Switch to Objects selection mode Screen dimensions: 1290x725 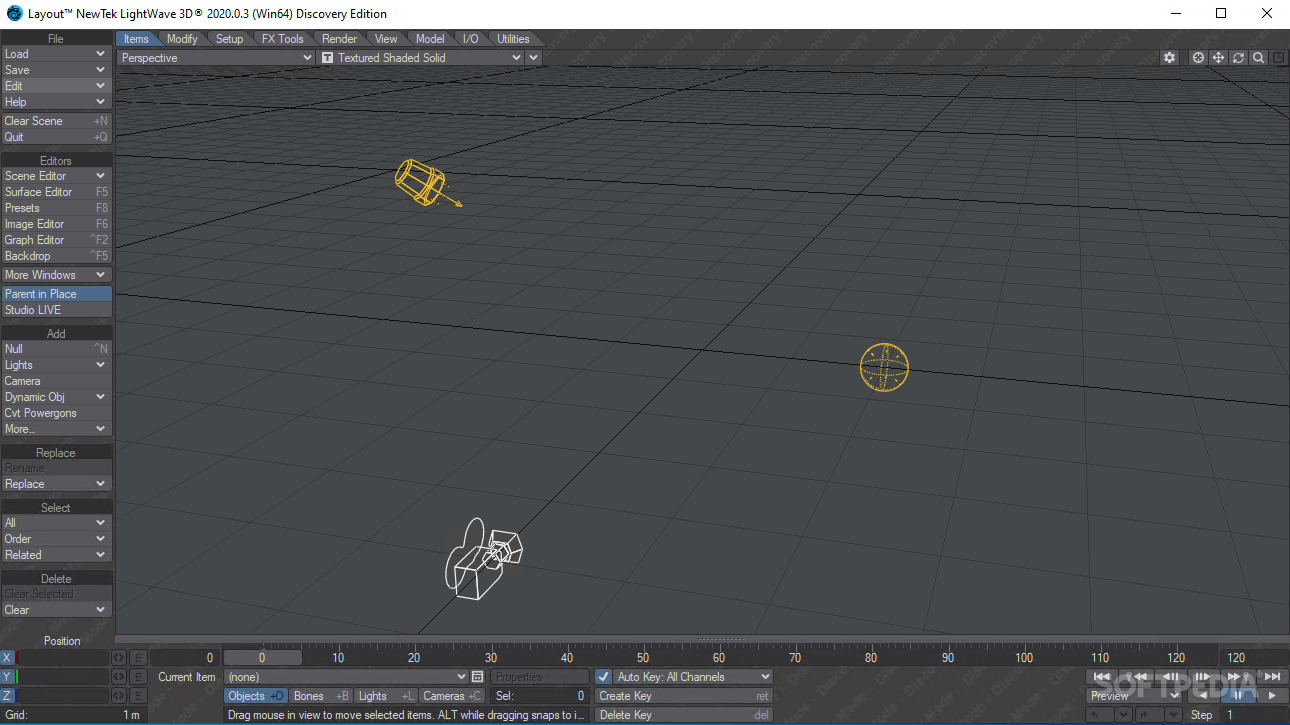(255, 696)
